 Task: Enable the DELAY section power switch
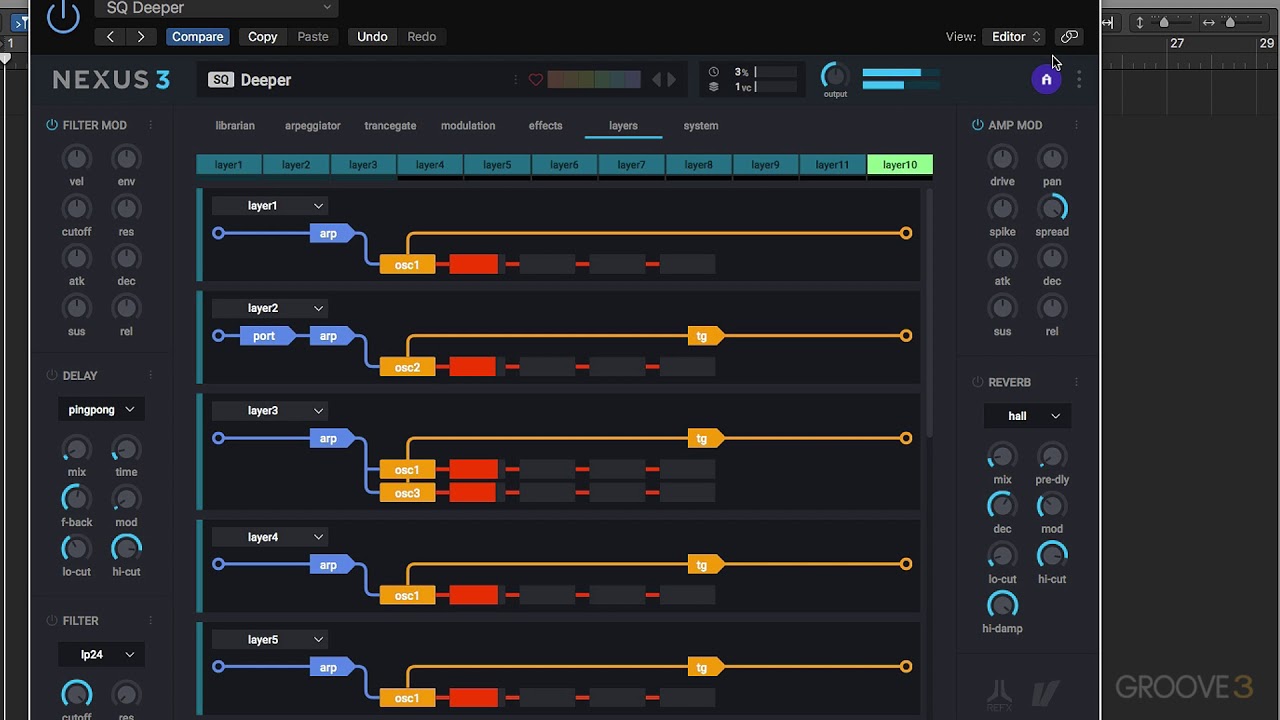coord(52,375)
